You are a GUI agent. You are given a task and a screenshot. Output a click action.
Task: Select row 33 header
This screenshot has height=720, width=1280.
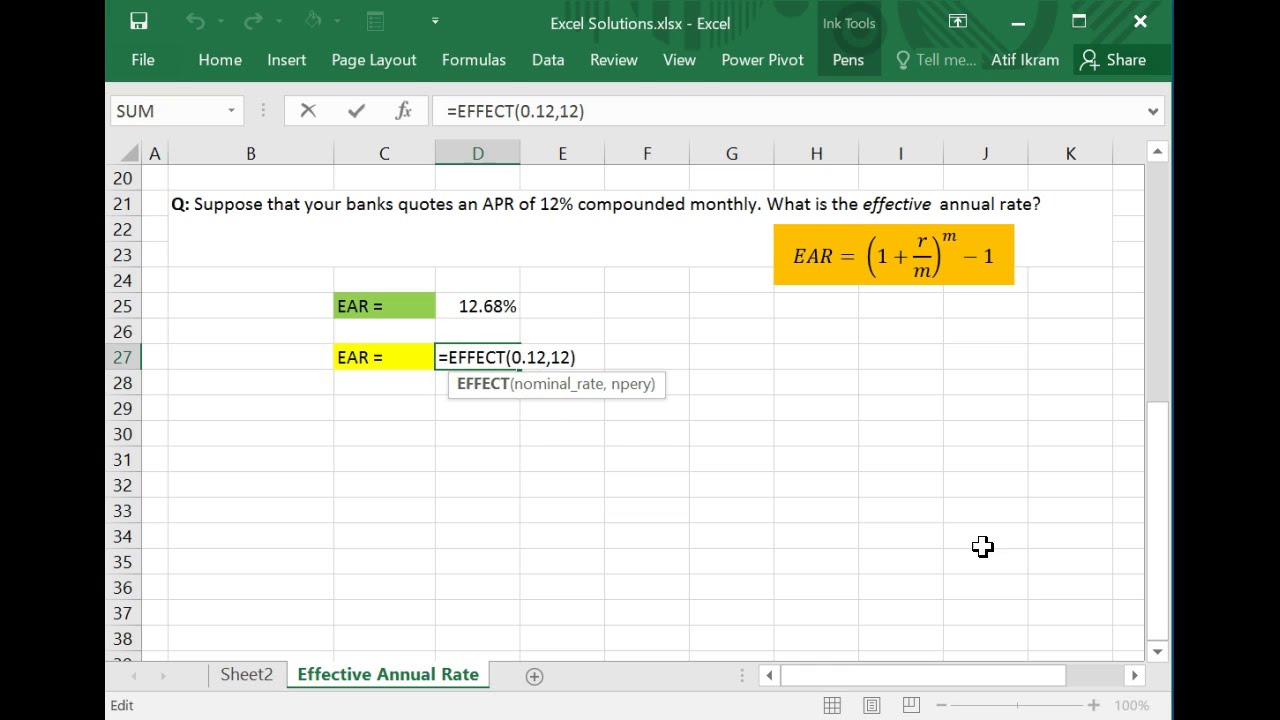click(x=123, y=511)
